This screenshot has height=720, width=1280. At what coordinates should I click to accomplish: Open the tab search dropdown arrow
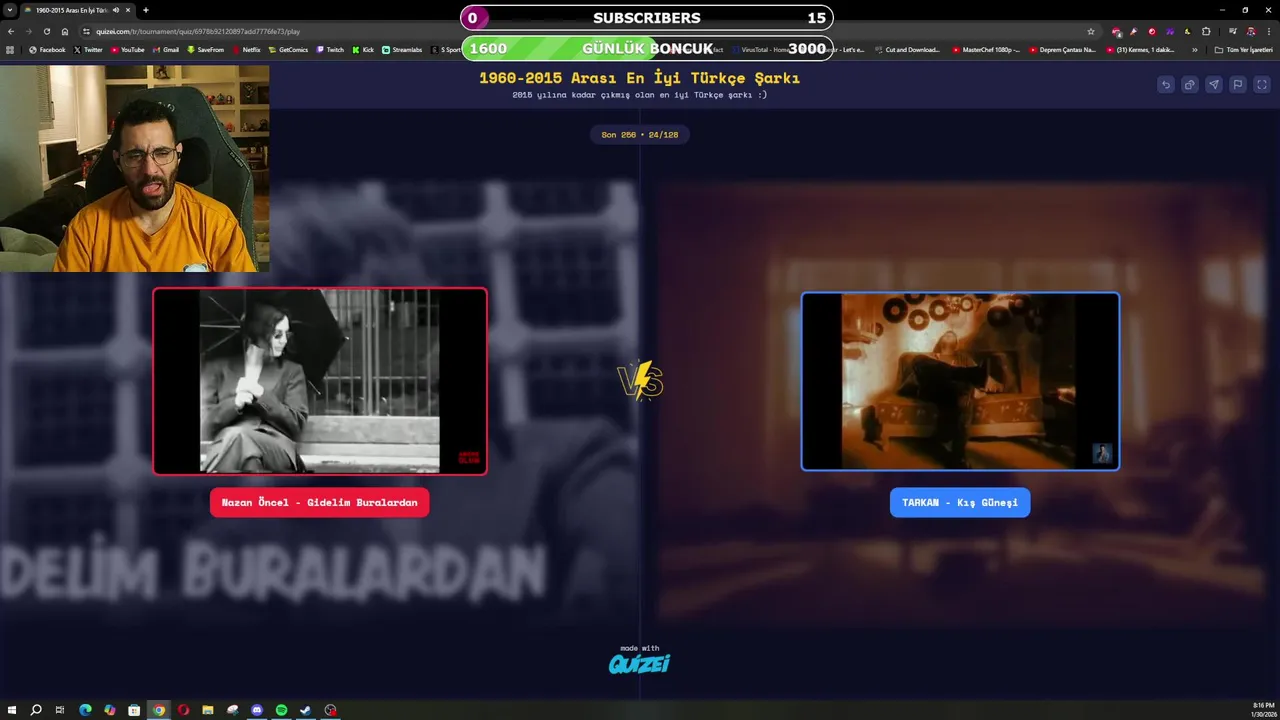click(x=10, y=10)
